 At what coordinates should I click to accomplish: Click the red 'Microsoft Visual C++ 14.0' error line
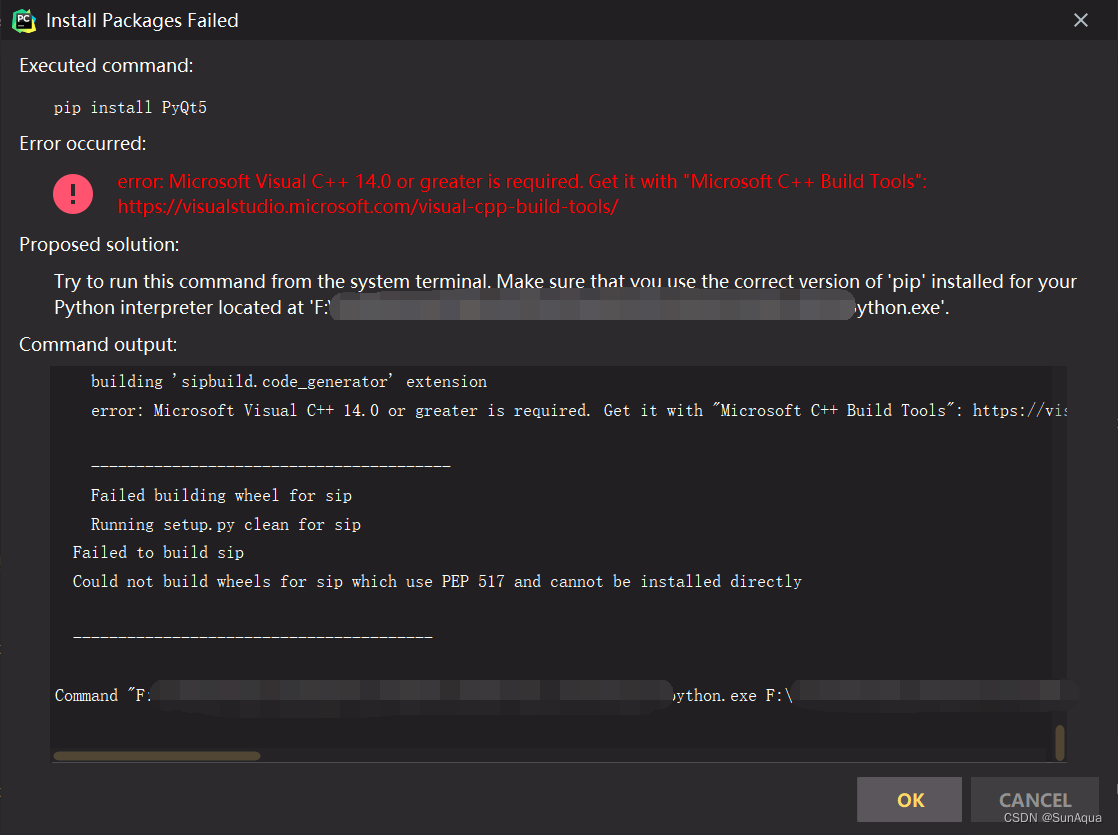(523, 182)
